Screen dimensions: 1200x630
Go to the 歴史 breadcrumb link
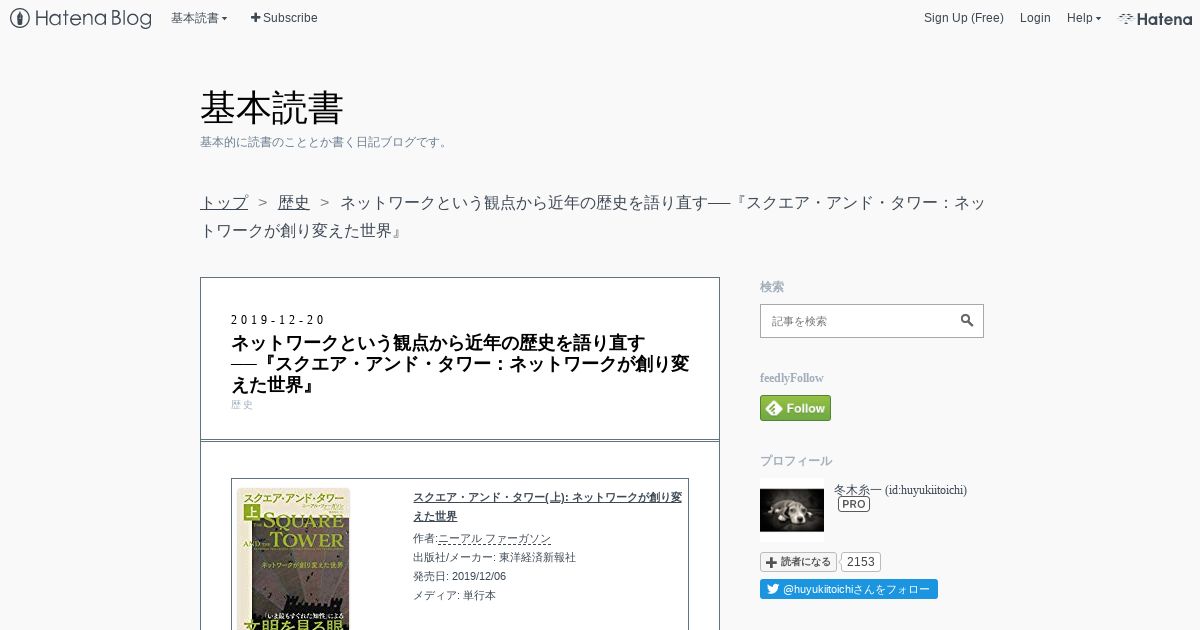tap(294, 202)
